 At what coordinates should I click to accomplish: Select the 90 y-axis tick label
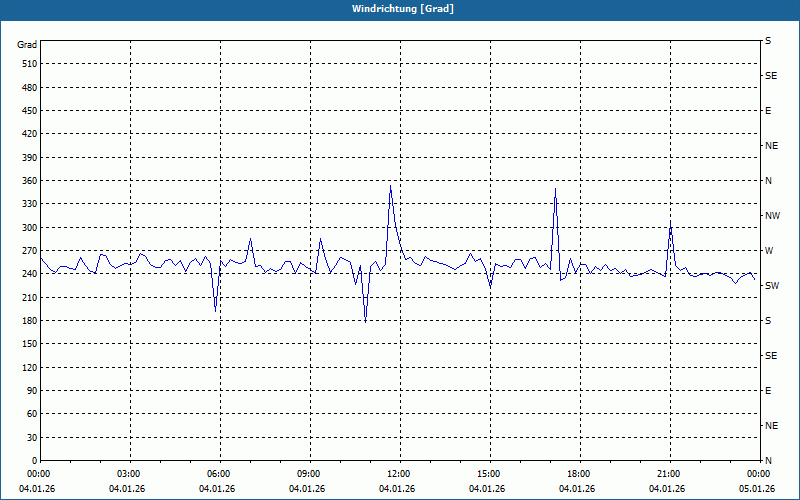32,391
